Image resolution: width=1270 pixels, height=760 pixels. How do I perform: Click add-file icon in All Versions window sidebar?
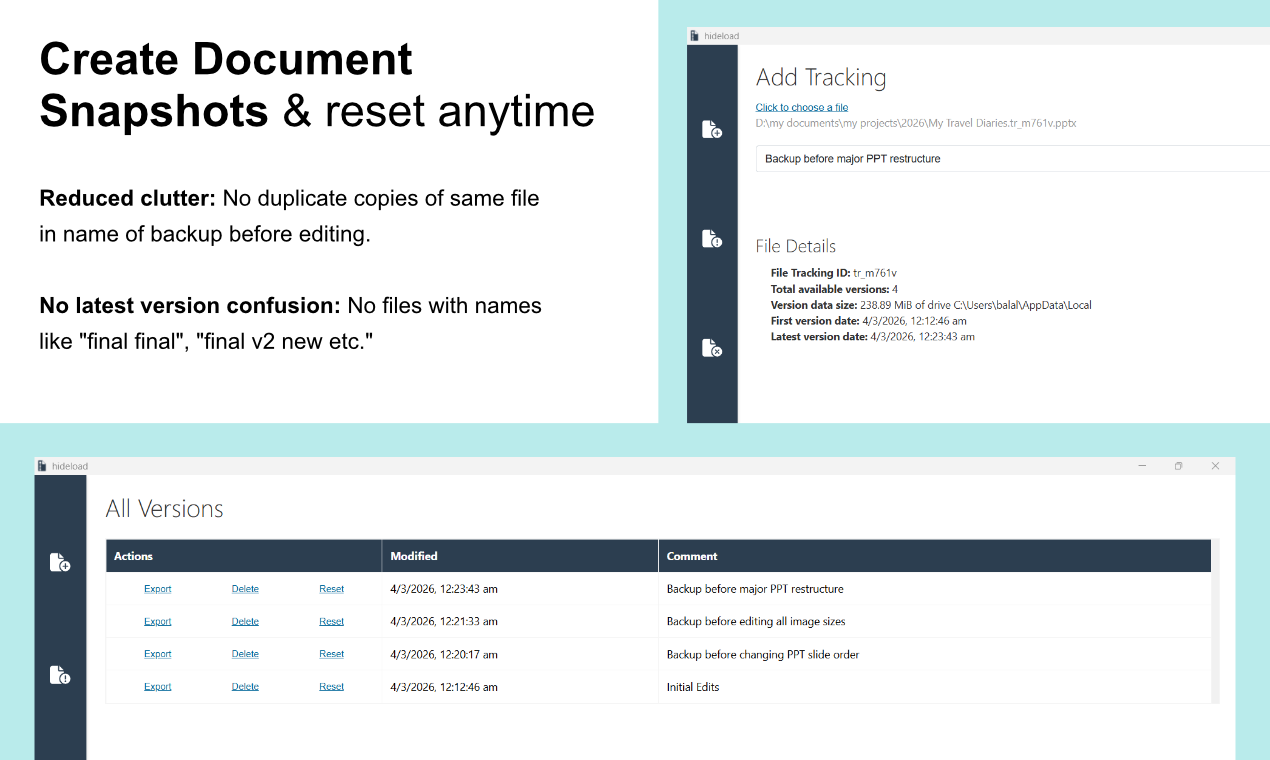(x=60, y=563)
